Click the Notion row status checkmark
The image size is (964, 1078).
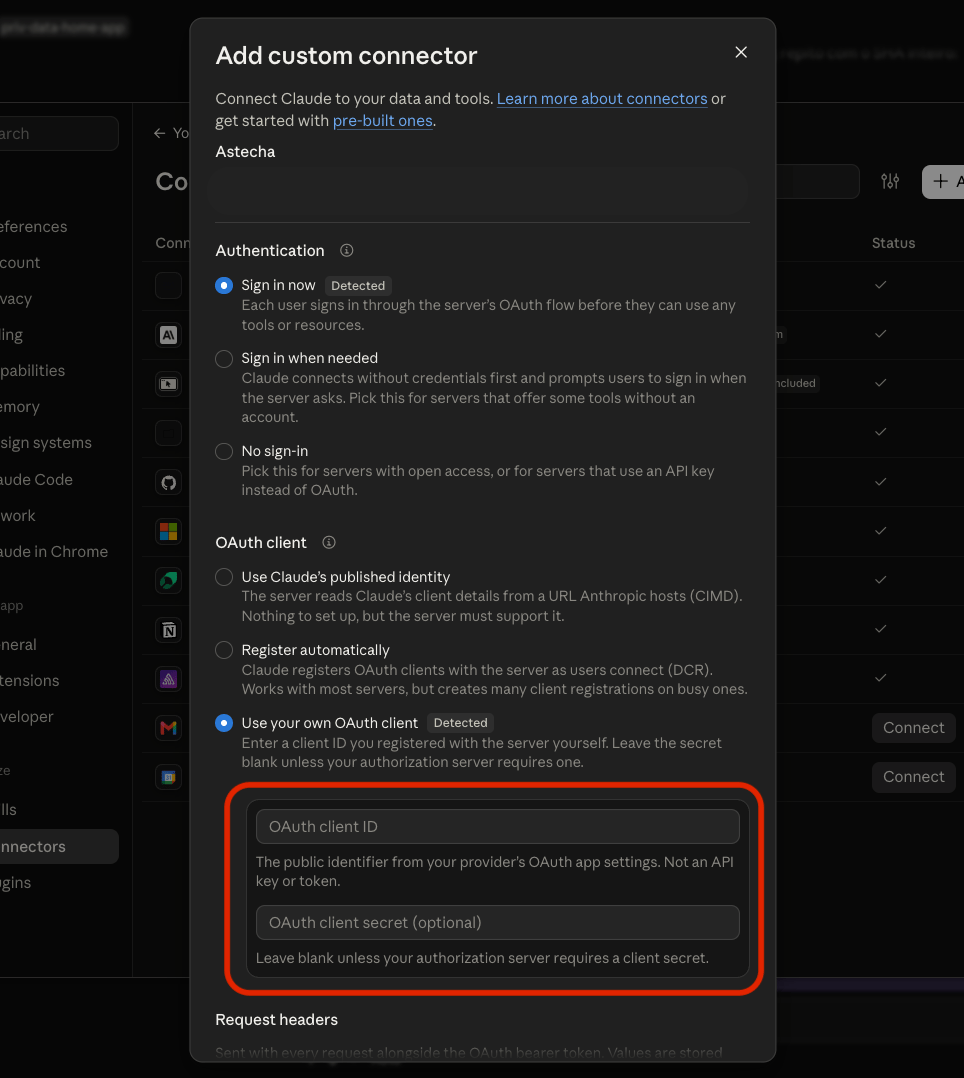tap(880, 629)
